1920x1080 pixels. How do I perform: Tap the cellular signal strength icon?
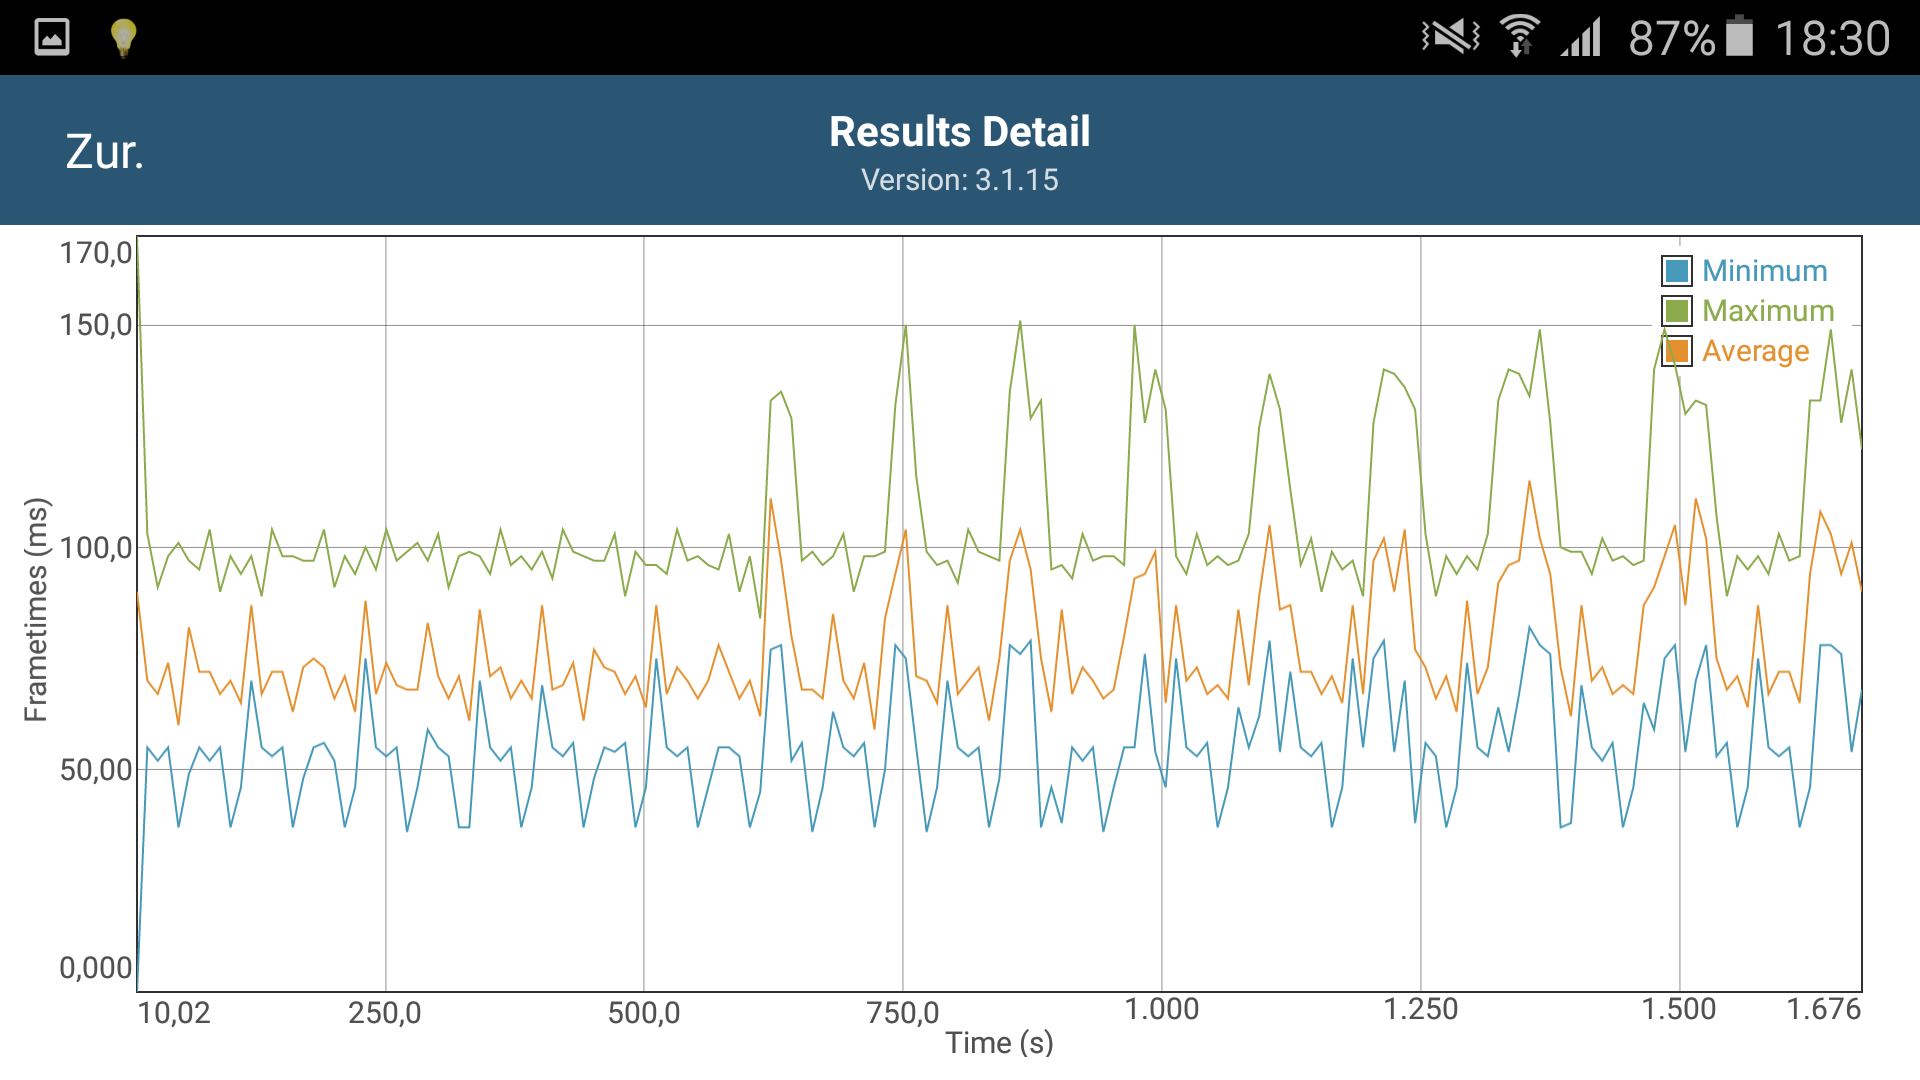[1582, 38]
